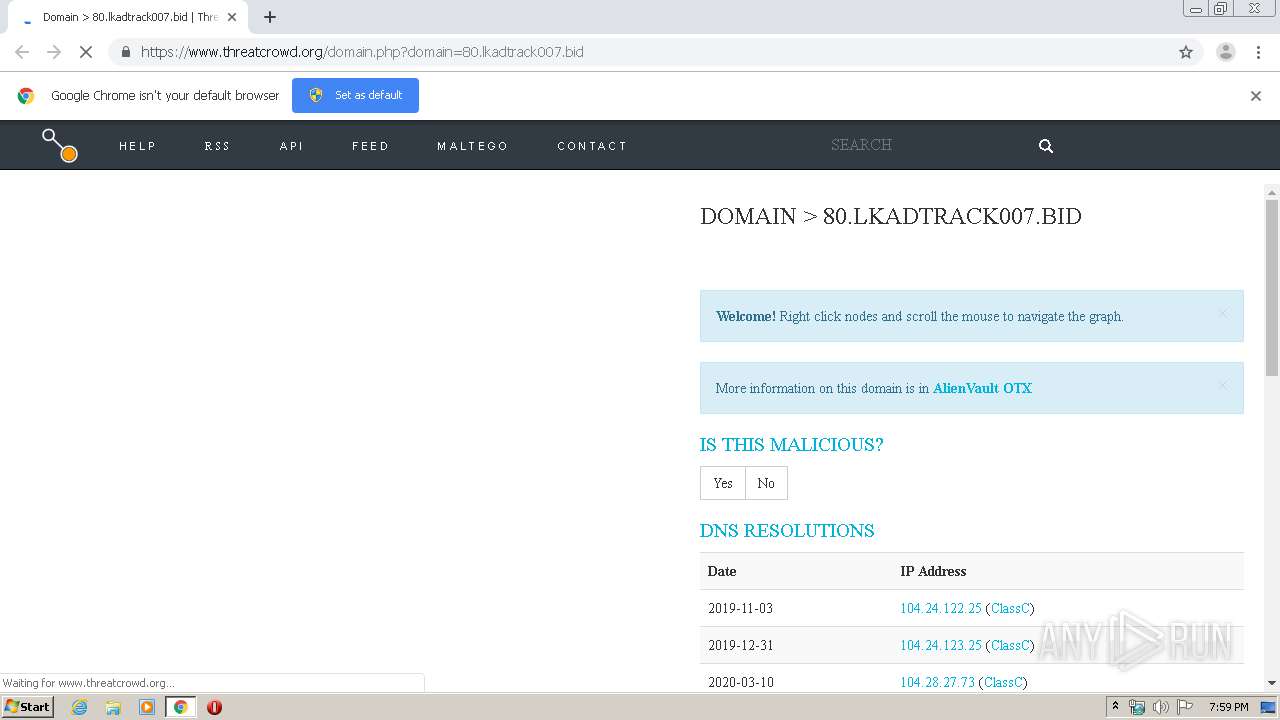This screenshot has width=1280, height=720.
Task: Dismiss the default browser notification bar
Action: 1256,96
